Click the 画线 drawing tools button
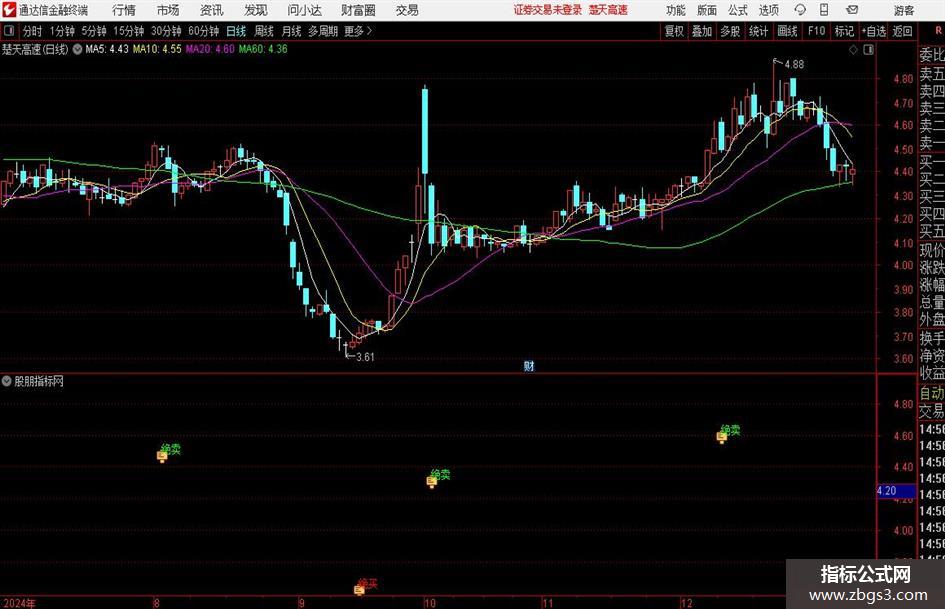The height and width of the screenshot is (609, 945). coord(787,31)
